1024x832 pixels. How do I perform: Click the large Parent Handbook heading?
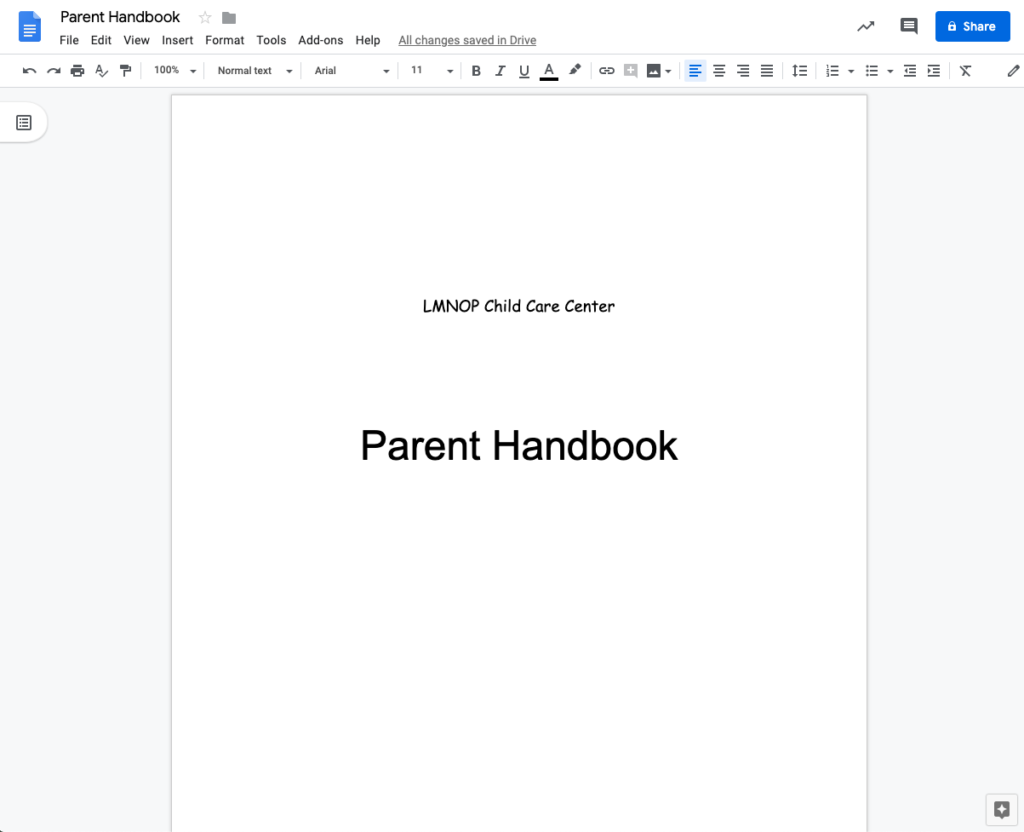519,446
